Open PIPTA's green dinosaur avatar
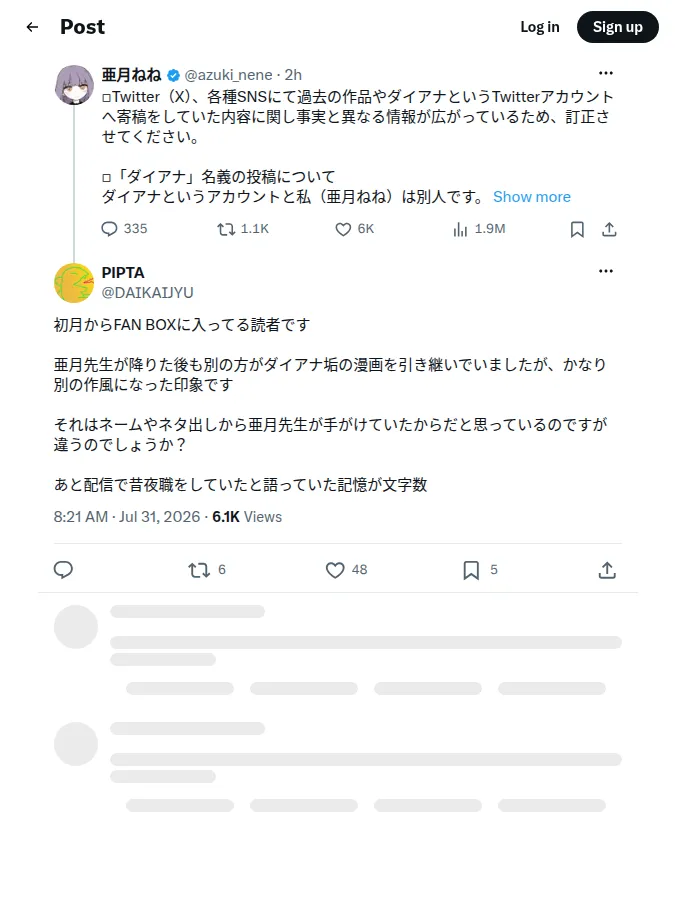Image resolution: width=675 pixels, height=900 pixels. [74, 283]
